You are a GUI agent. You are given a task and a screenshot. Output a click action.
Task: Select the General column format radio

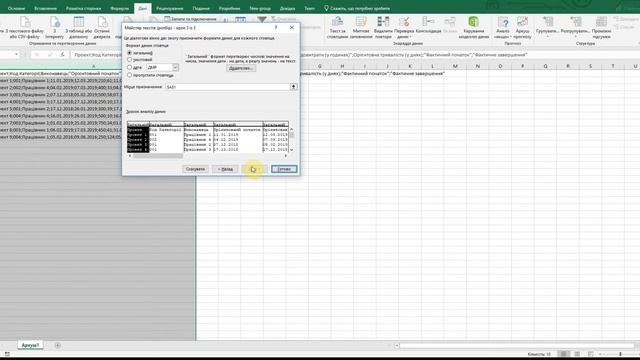click(129, 53)
